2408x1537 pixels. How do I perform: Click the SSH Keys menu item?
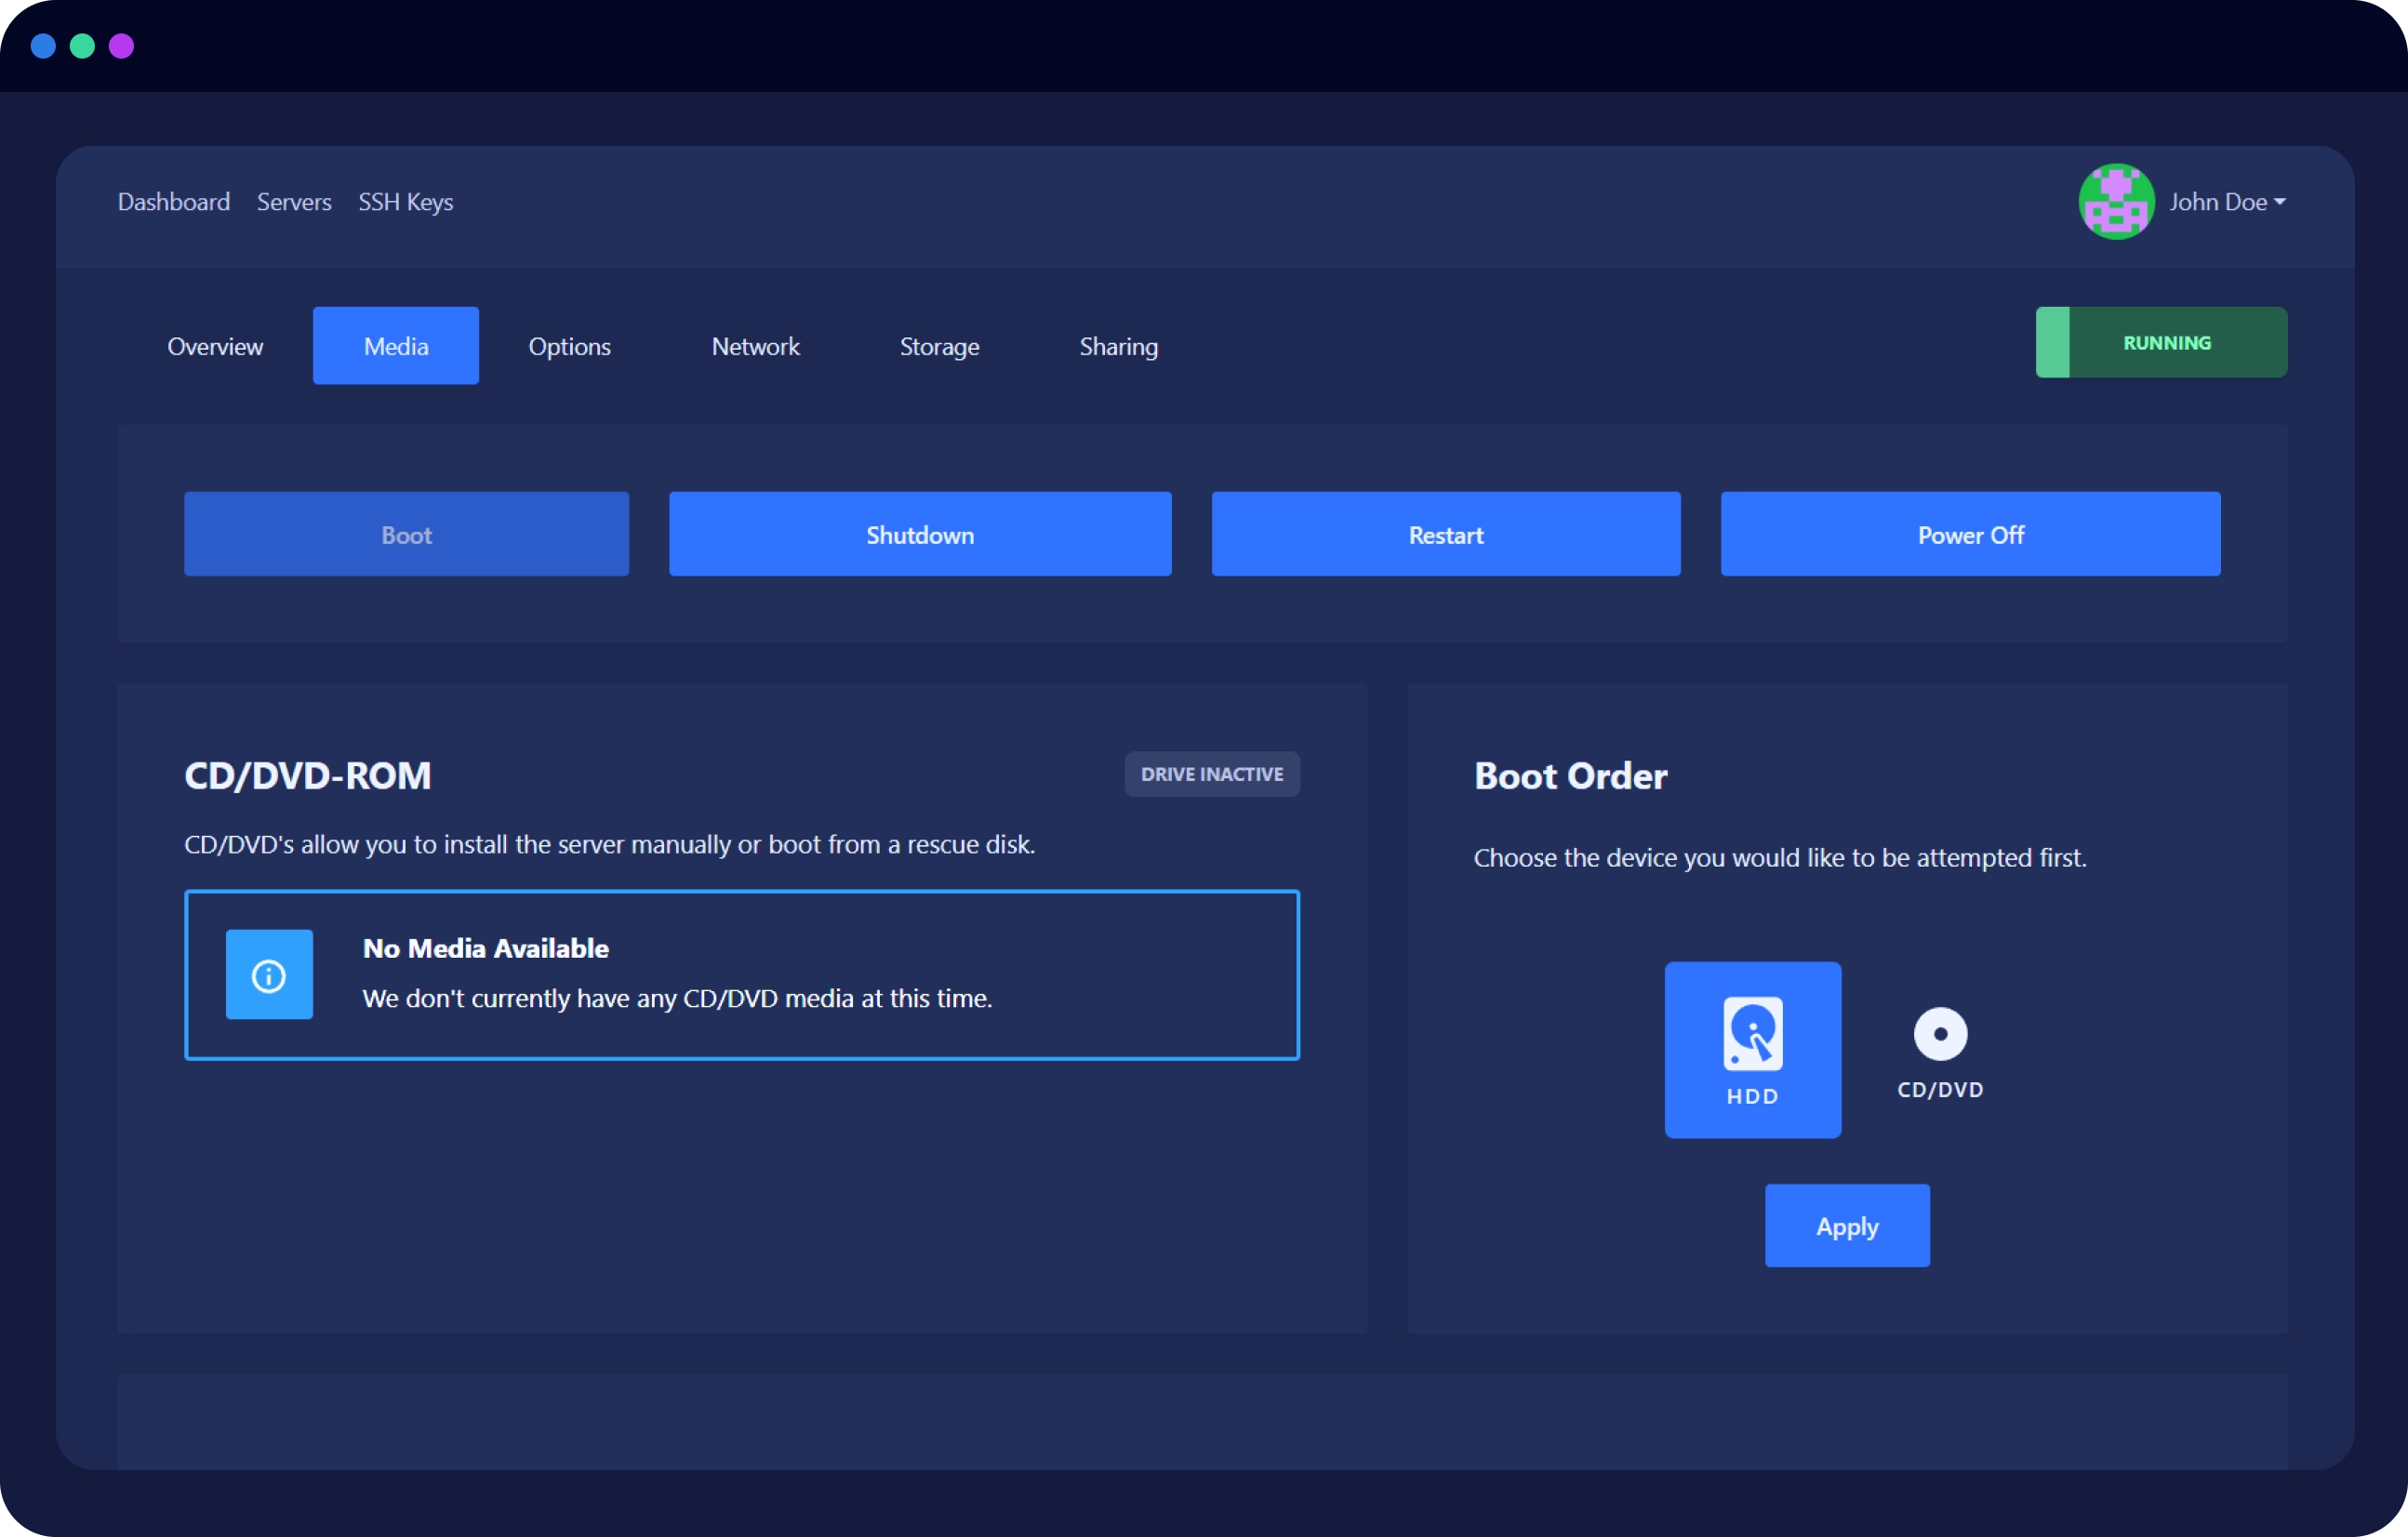tap(407, 202)
